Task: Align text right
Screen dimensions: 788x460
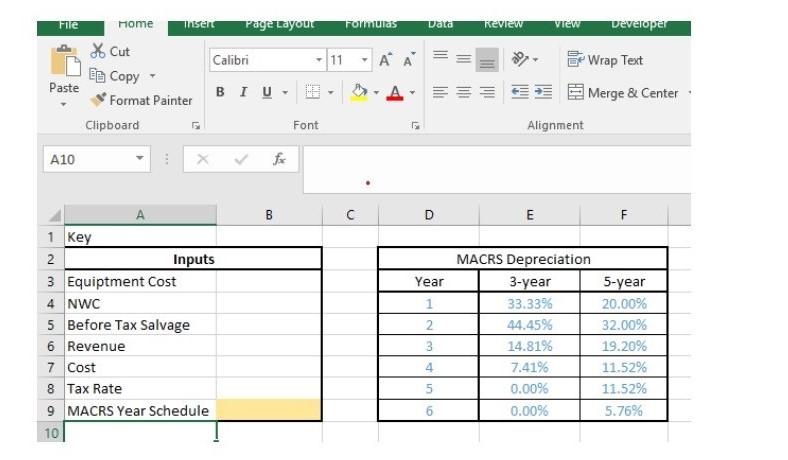Action: coord(487,92)
